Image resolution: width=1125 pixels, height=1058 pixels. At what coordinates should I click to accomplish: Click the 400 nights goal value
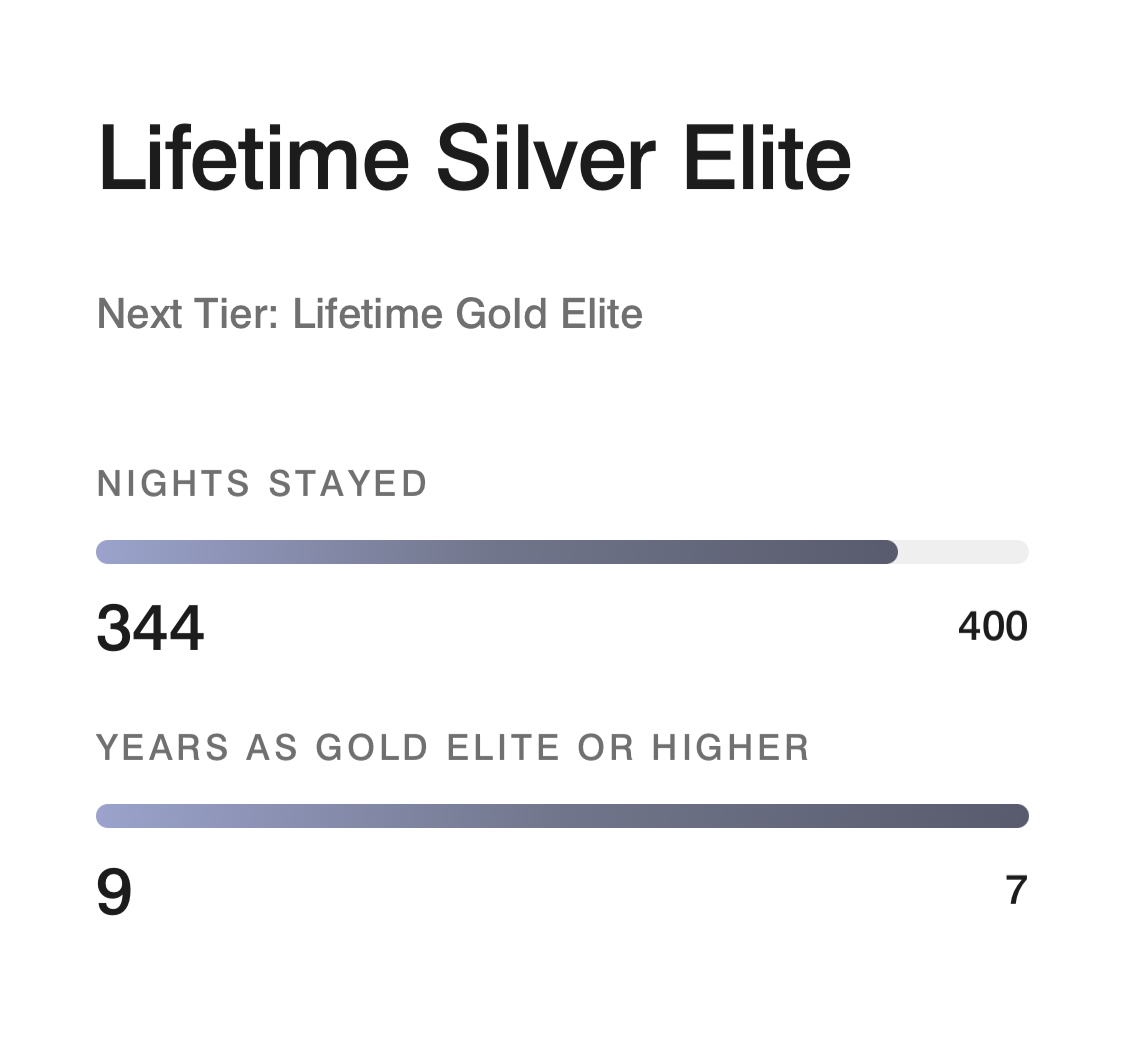[993, 626]
